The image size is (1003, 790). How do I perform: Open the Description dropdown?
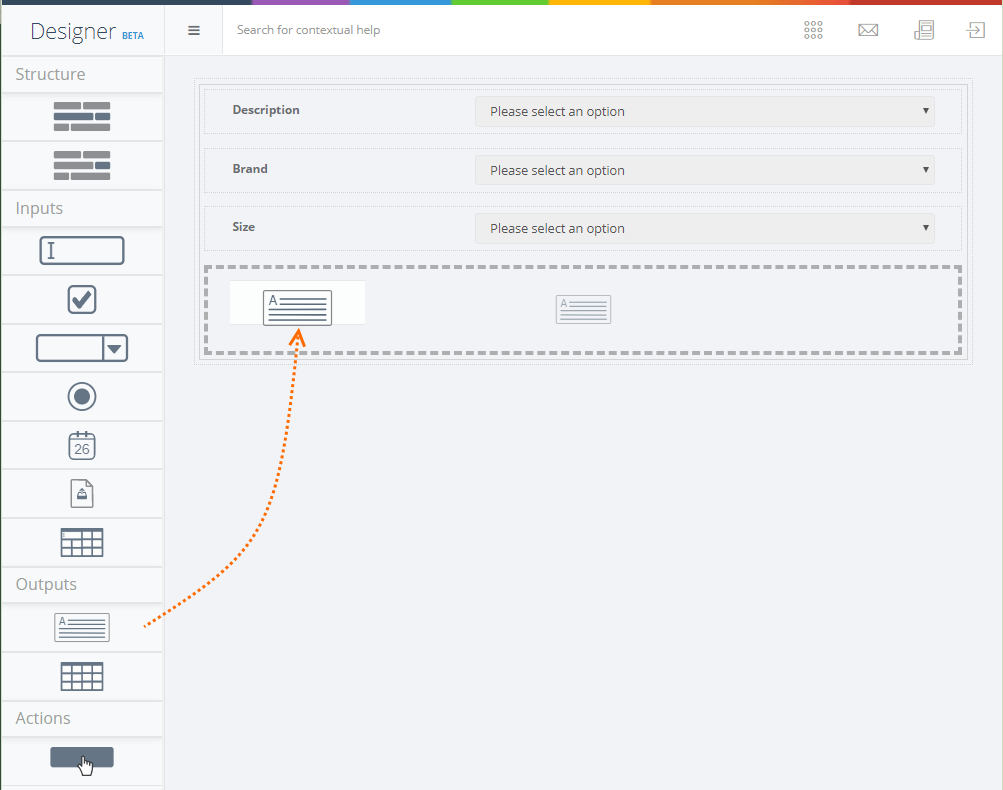704,112
